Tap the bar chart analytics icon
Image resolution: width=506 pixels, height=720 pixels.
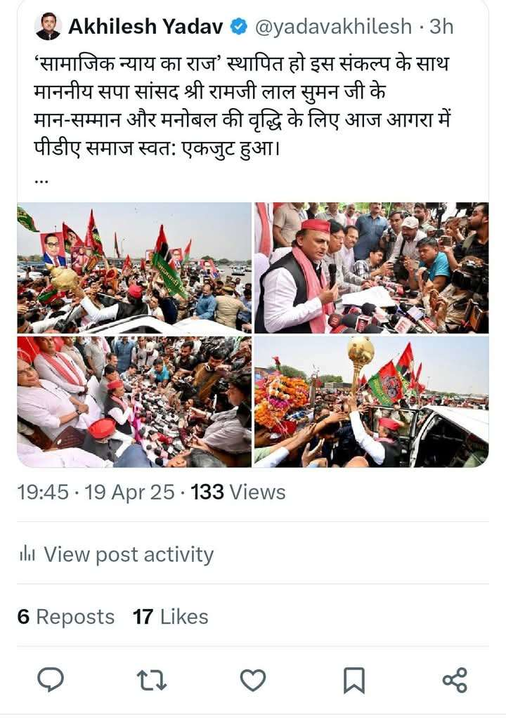pyautogui.click(x=27, y=555)
